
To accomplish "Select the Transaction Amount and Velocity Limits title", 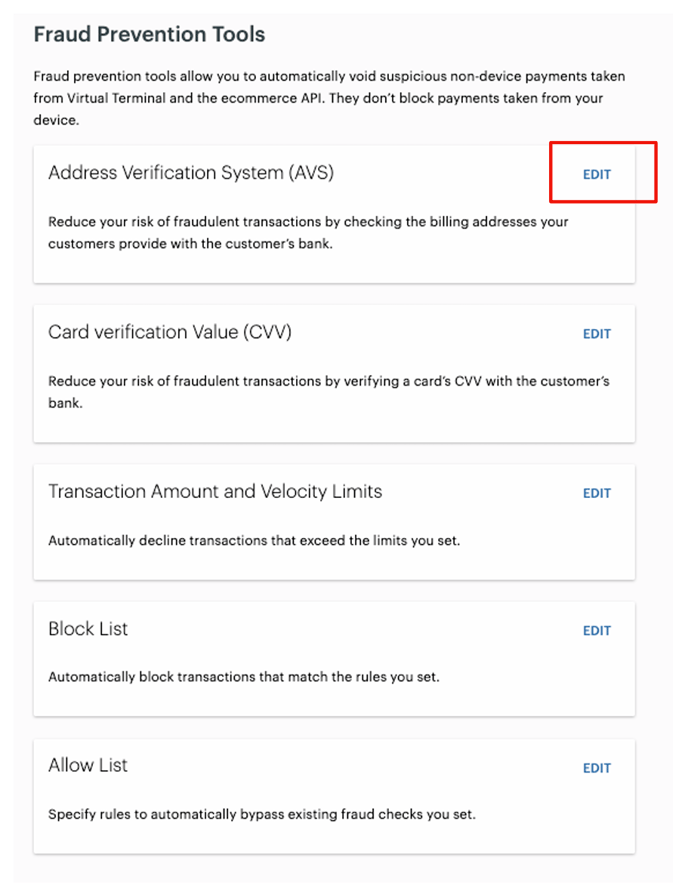I will [x=215, y=491].
